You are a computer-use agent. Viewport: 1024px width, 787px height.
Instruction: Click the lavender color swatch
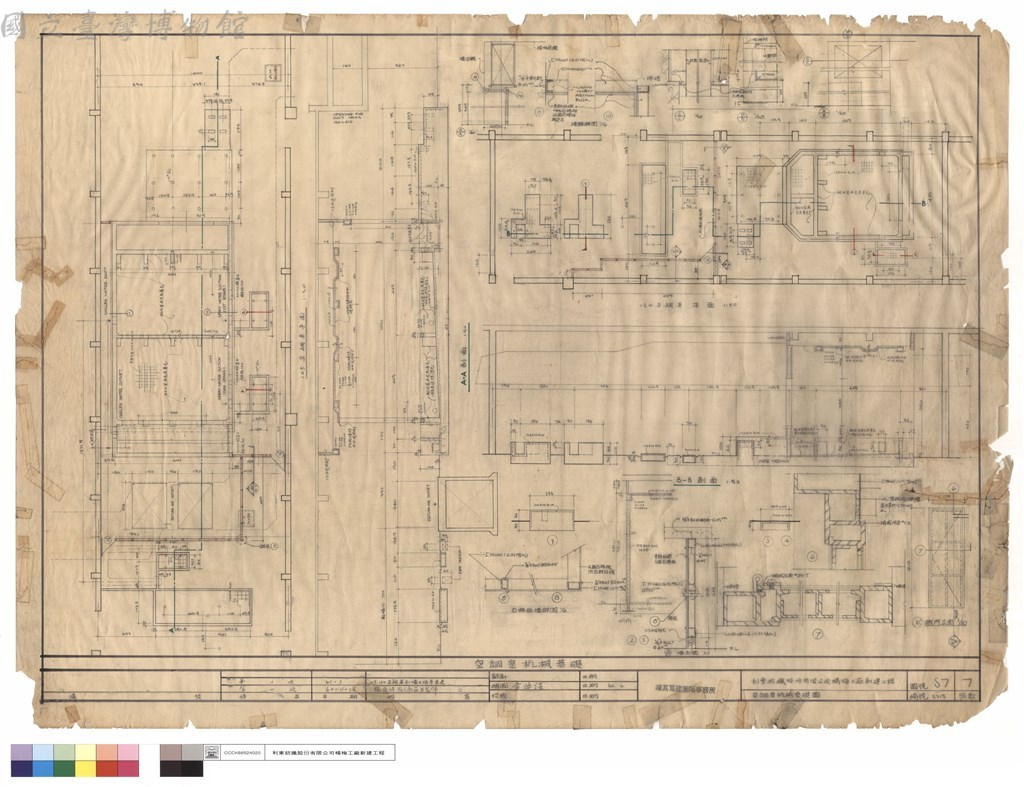(22, 753)
